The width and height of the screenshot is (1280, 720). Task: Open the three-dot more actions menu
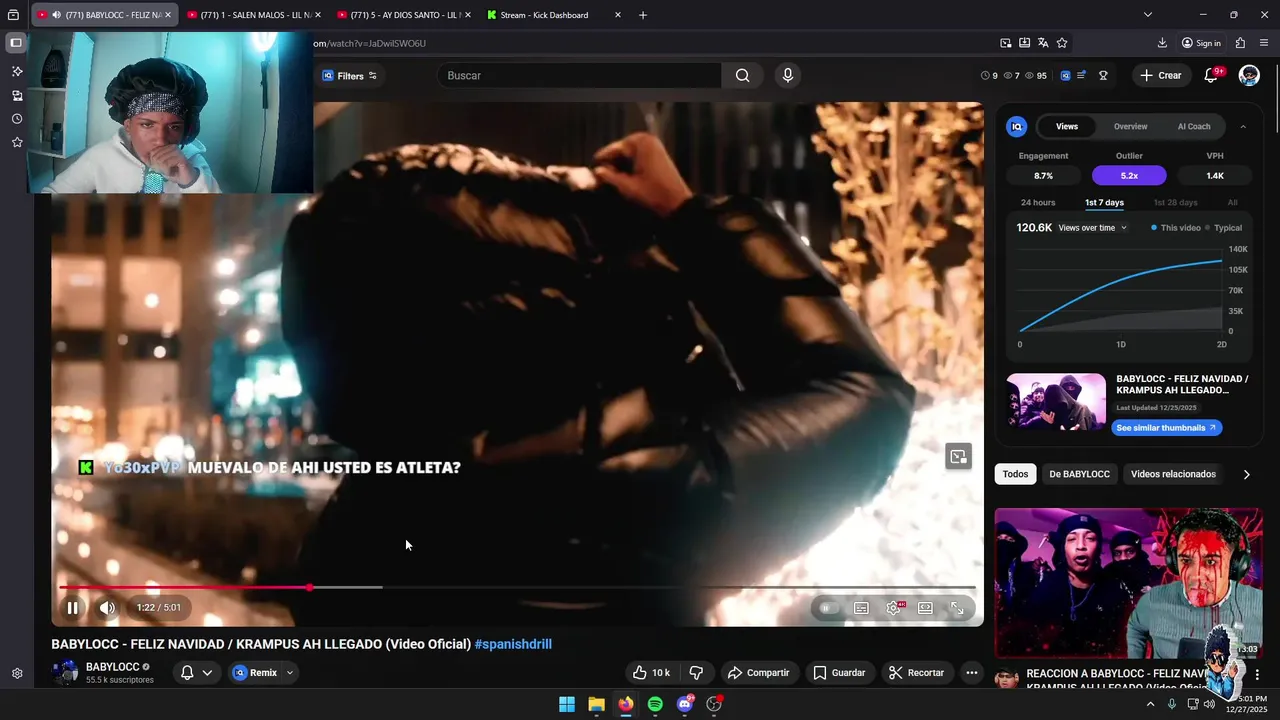pyautogui.click(x=971, y=673)
